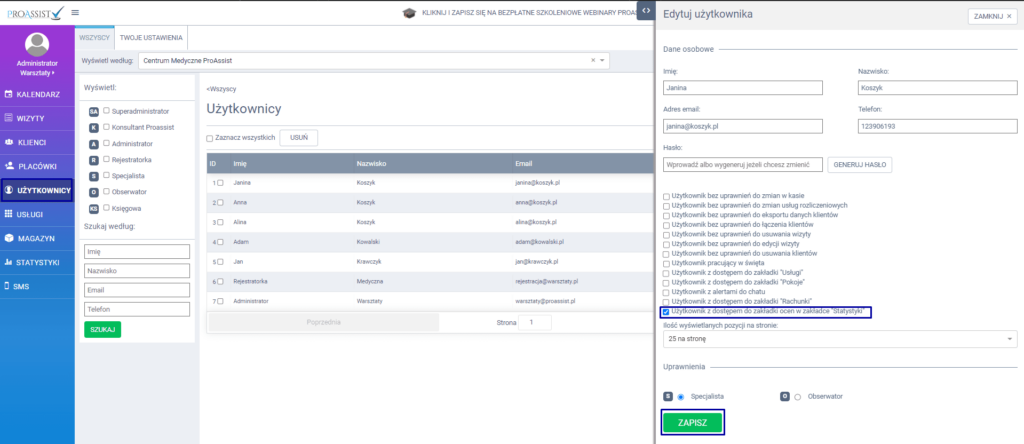Screen dimensions: 1024x444
Task: Open Statystyki section in the sidebar
Action: (38, 262)
